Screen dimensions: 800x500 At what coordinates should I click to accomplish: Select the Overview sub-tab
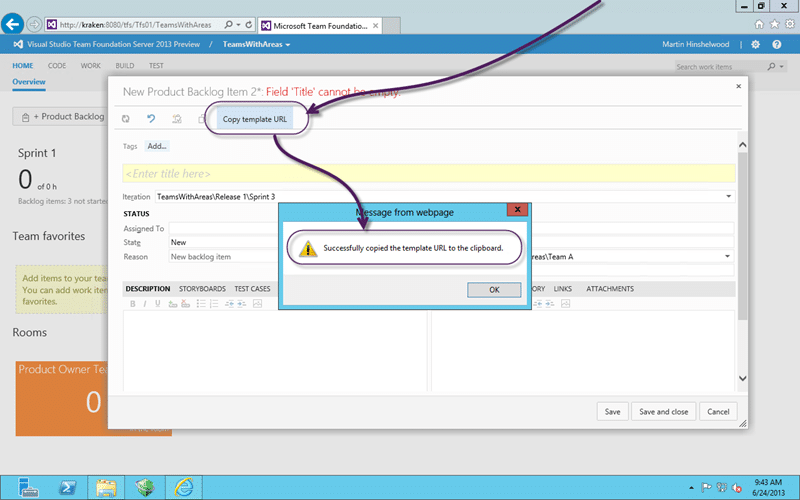(x=29, y=82)
